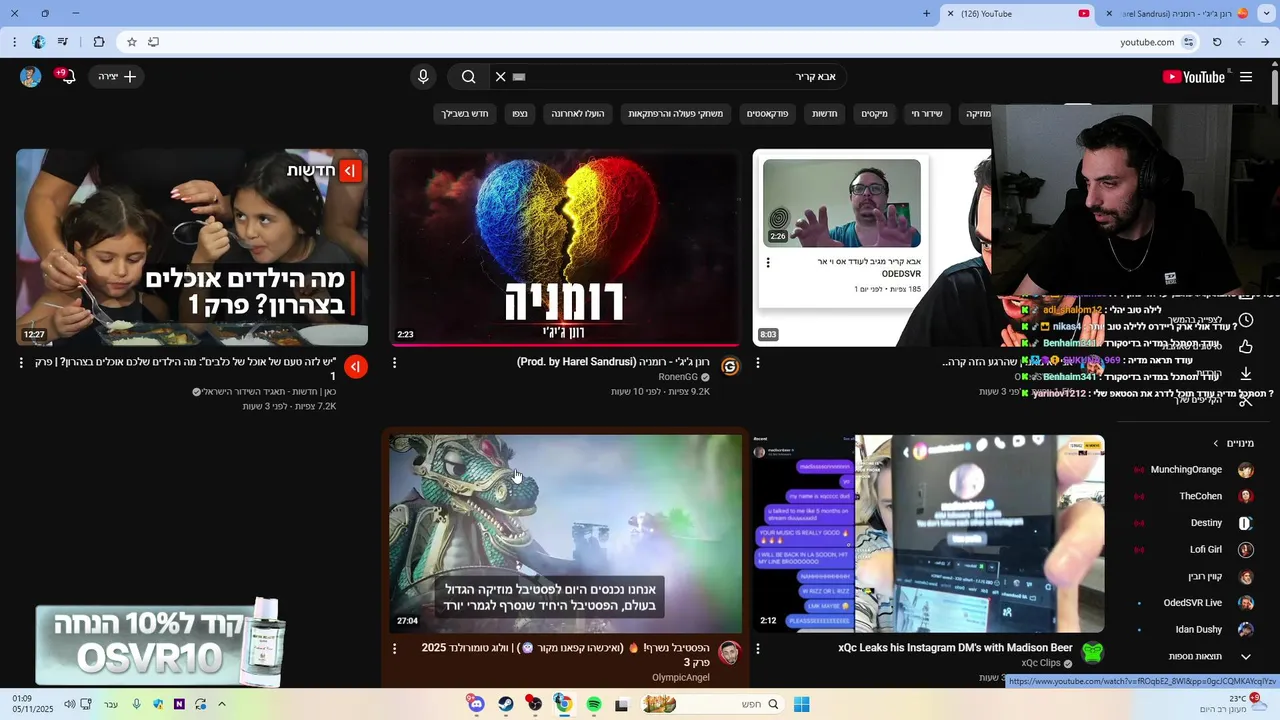Open the מינויים subscriptions header

(x=1233, y=443)
